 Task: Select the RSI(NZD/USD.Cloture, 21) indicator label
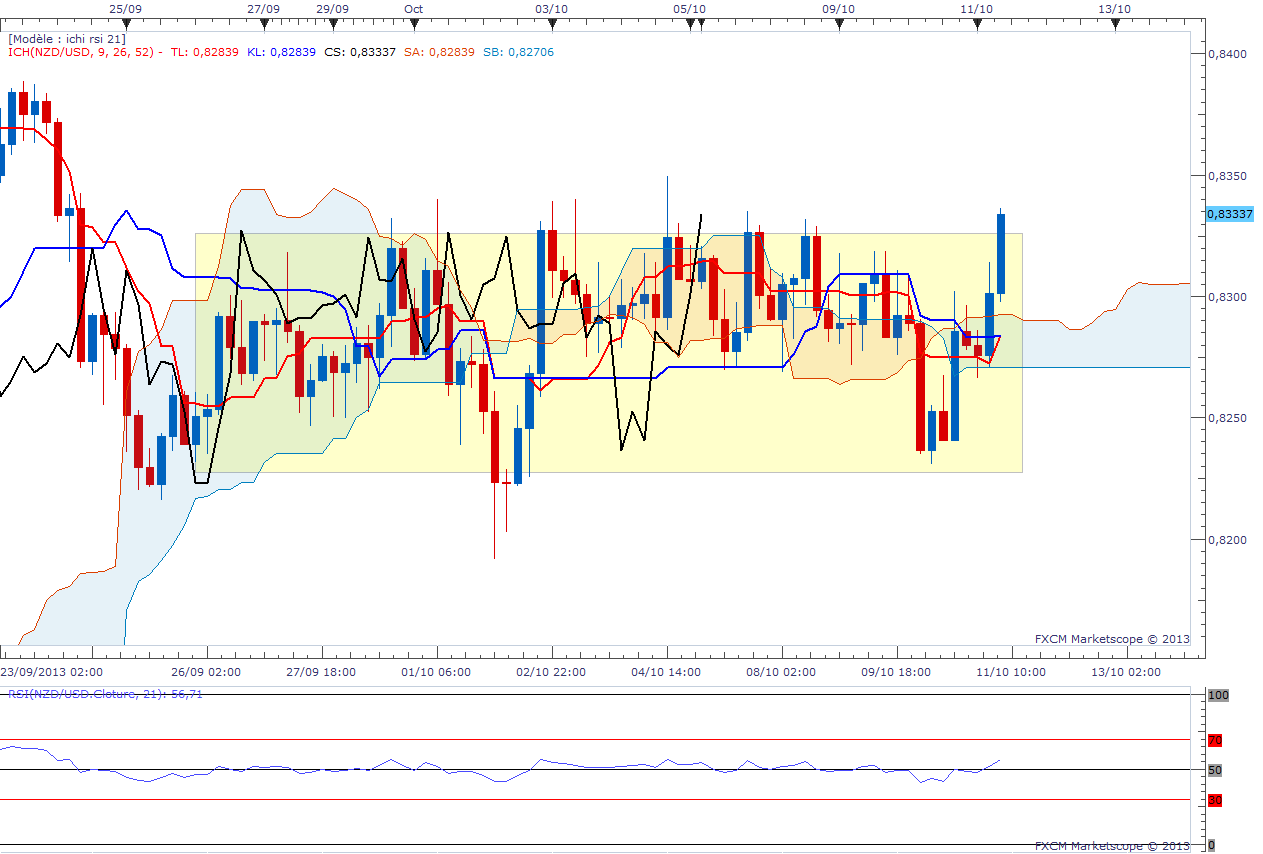105,693
